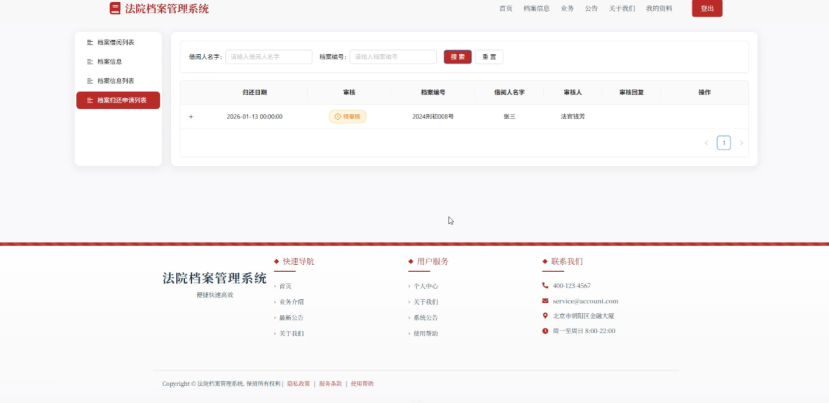Click the borrower cell 张三
This screenshot has height=403, width=829.
(509, 117)
